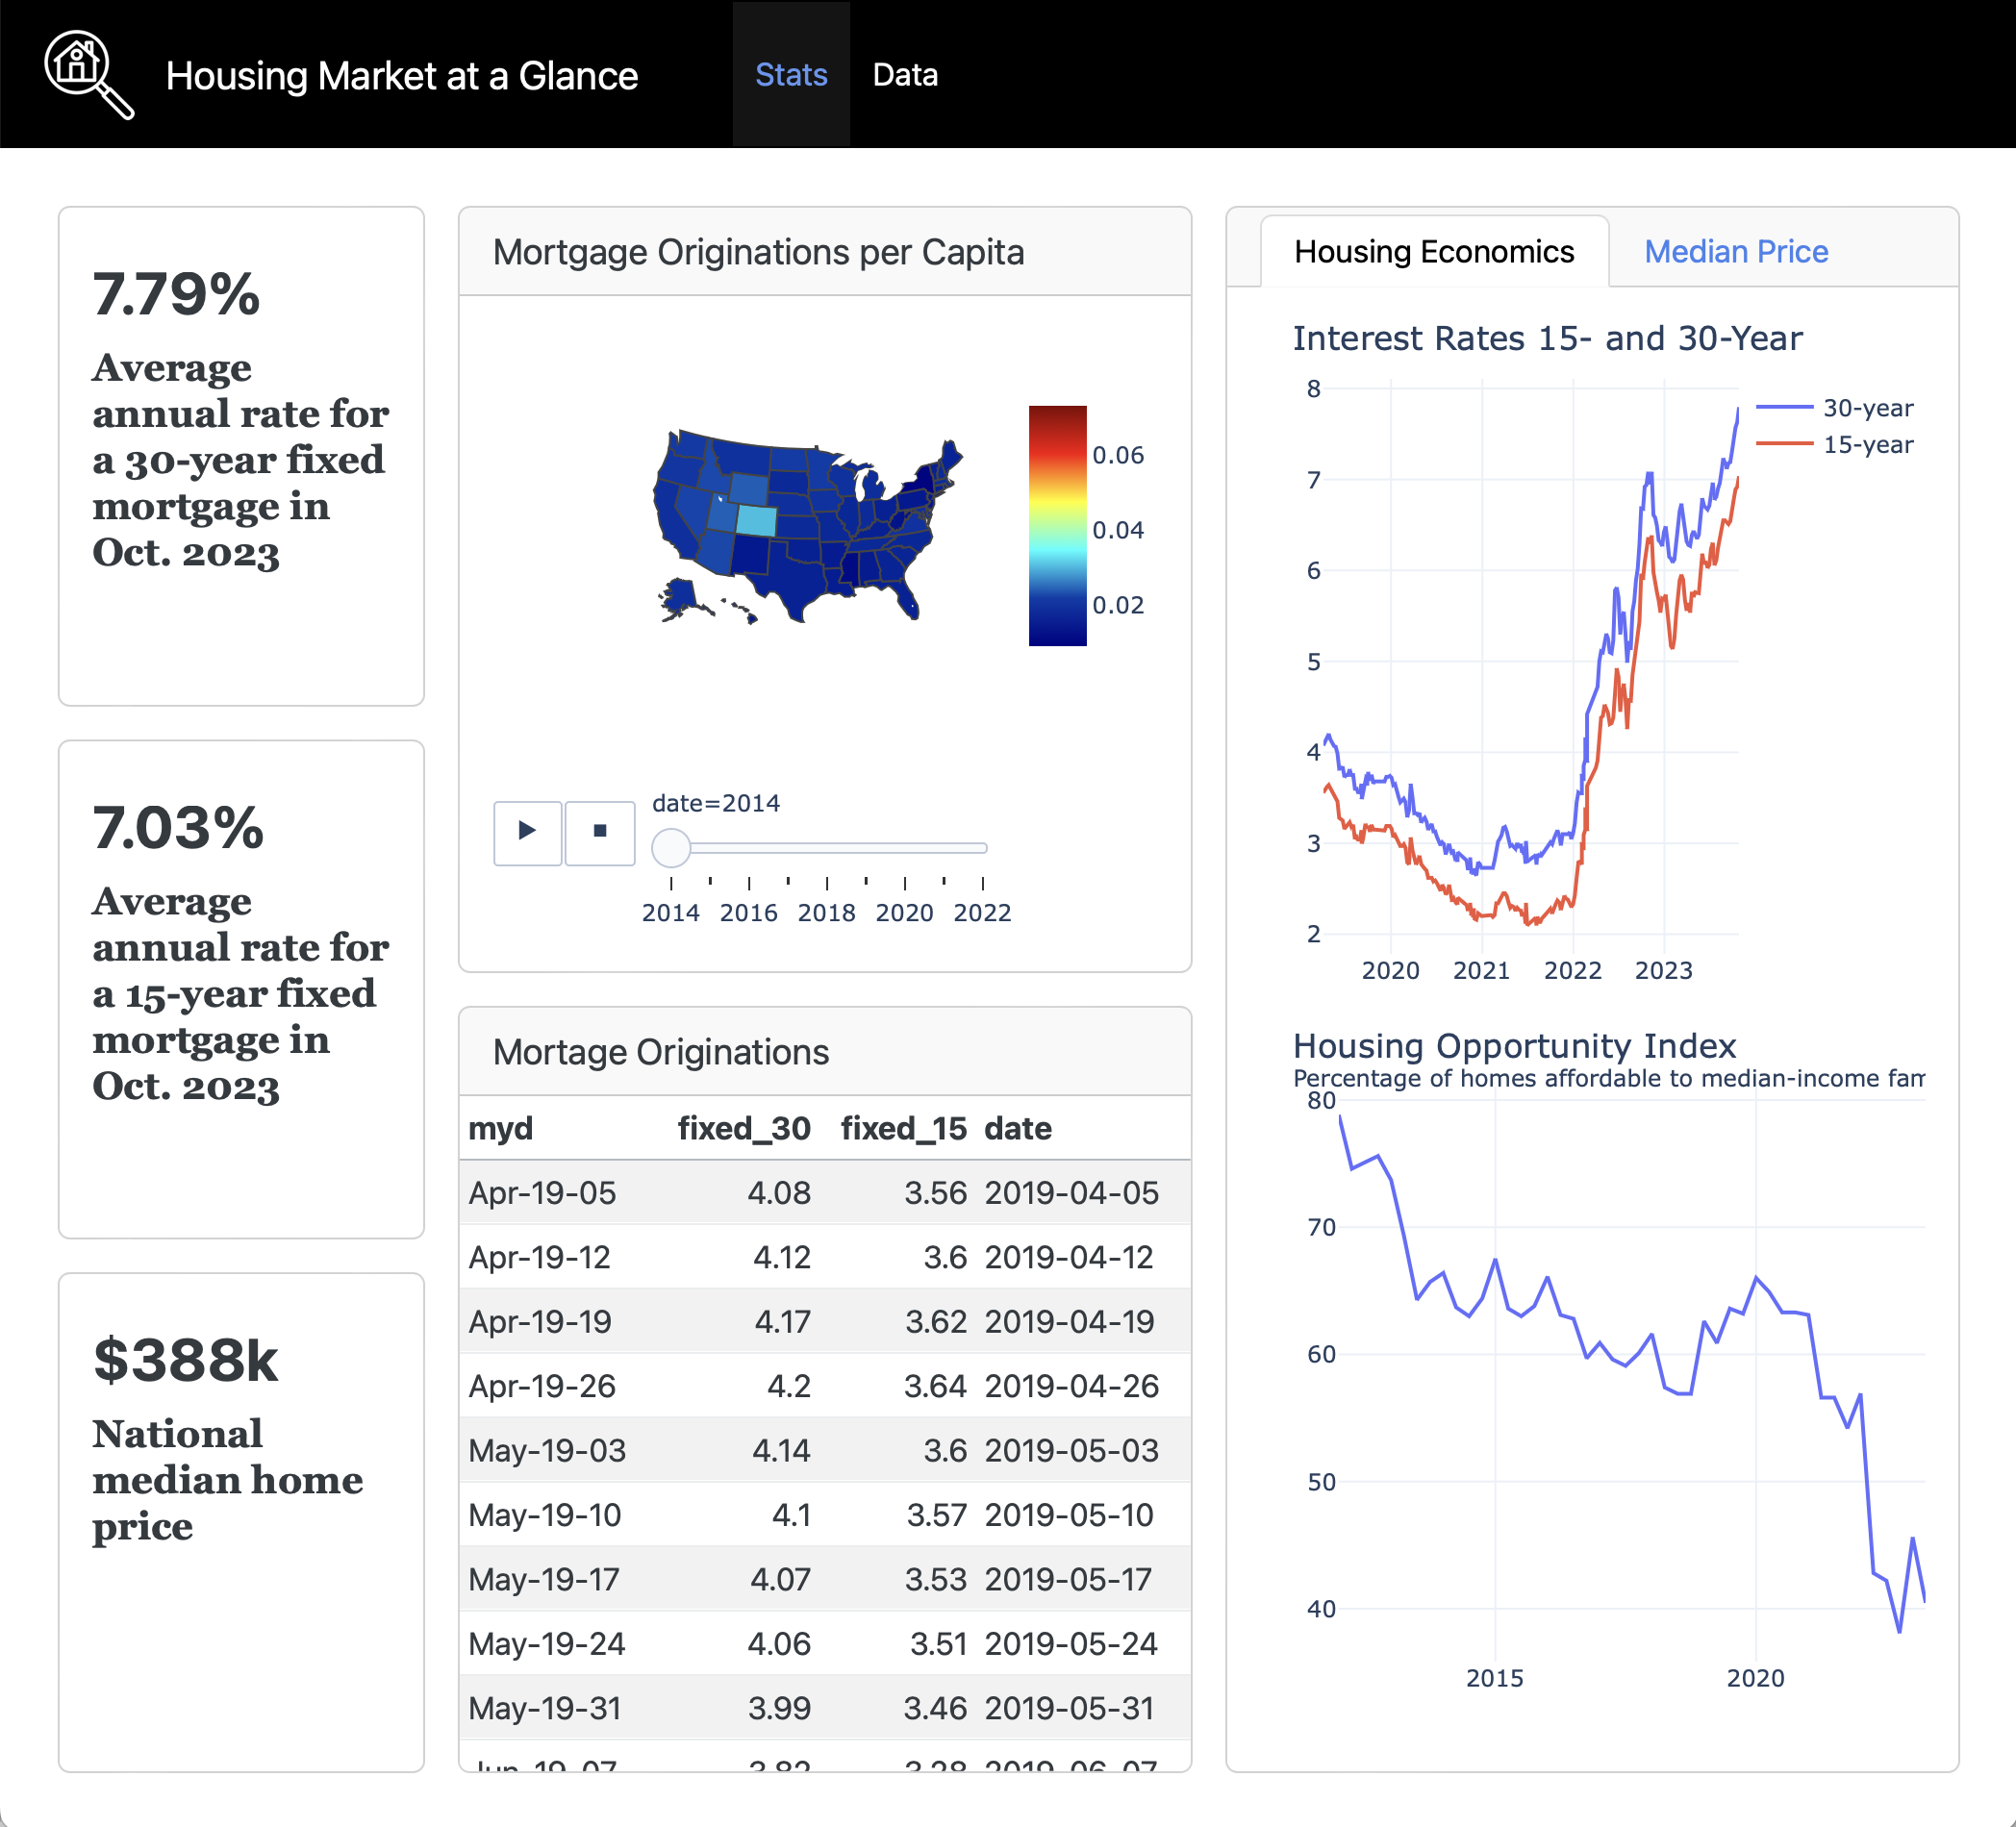Click the myd column header
This screenshot has height=1827, width=2016.
click(x=500, y=1128)
